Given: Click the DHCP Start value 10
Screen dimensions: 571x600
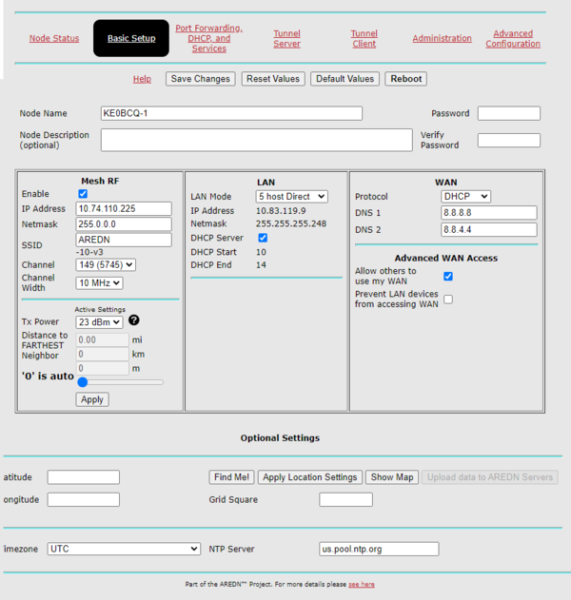Looking at the screenshot, I should 261,252.
